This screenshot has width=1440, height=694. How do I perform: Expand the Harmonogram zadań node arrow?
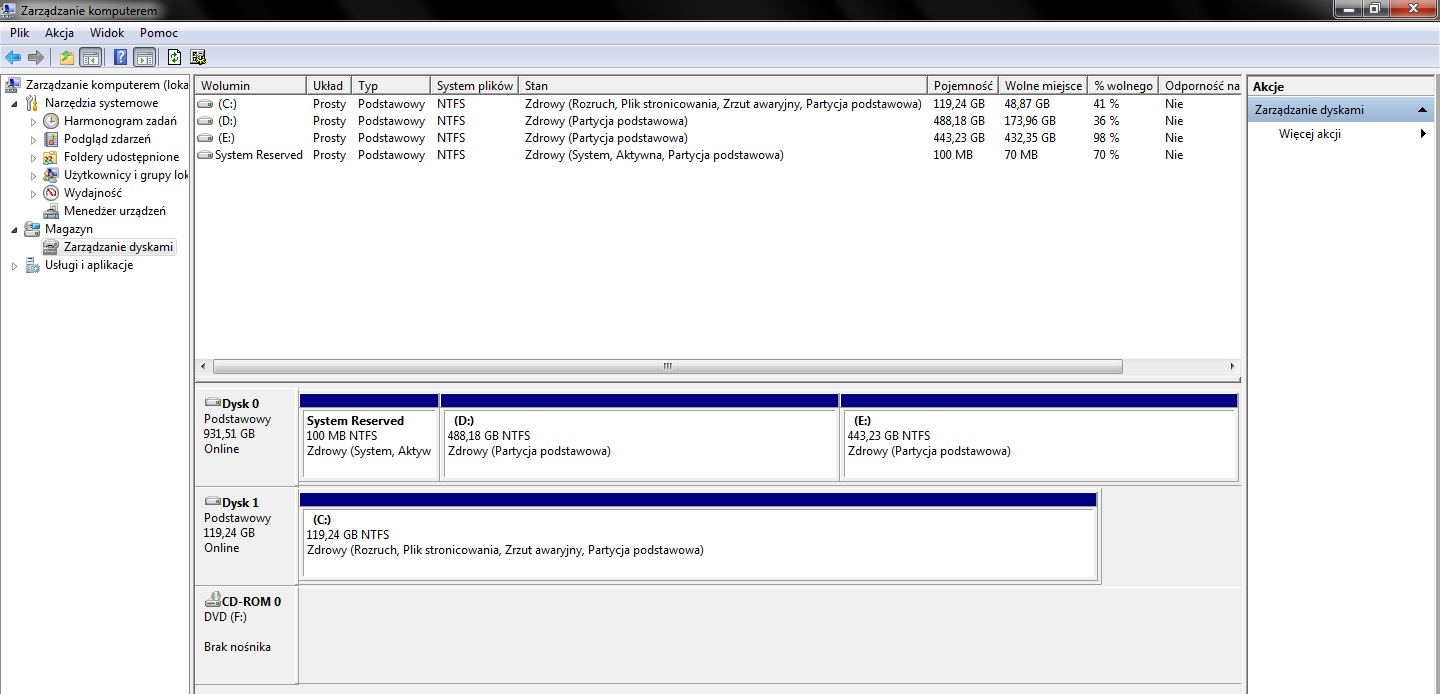tap(33, 122)
